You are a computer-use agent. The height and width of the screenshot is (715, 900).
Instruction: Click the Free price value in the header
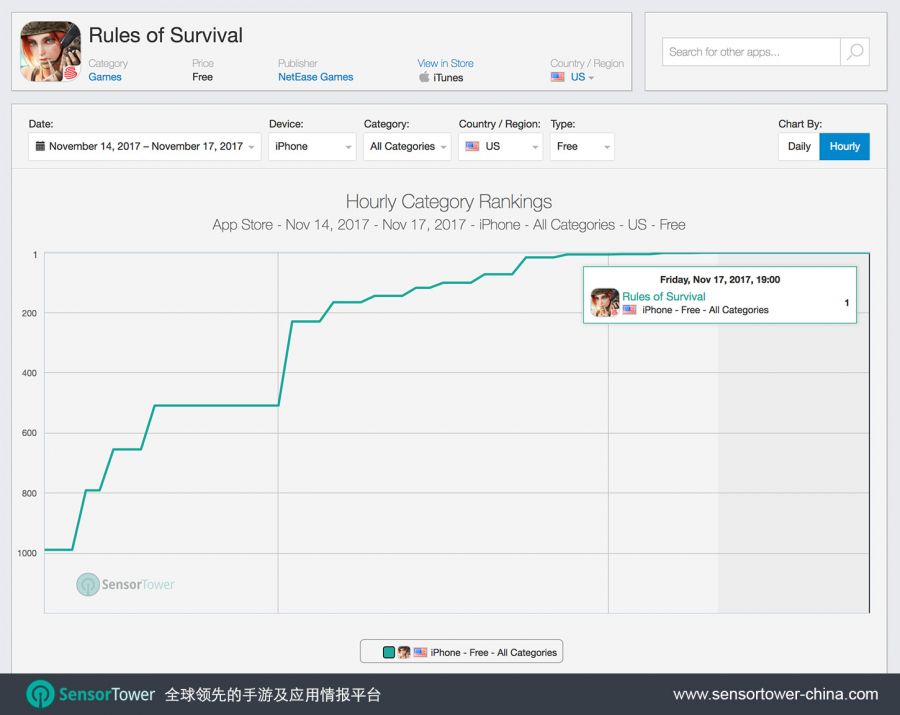point(203,77)
